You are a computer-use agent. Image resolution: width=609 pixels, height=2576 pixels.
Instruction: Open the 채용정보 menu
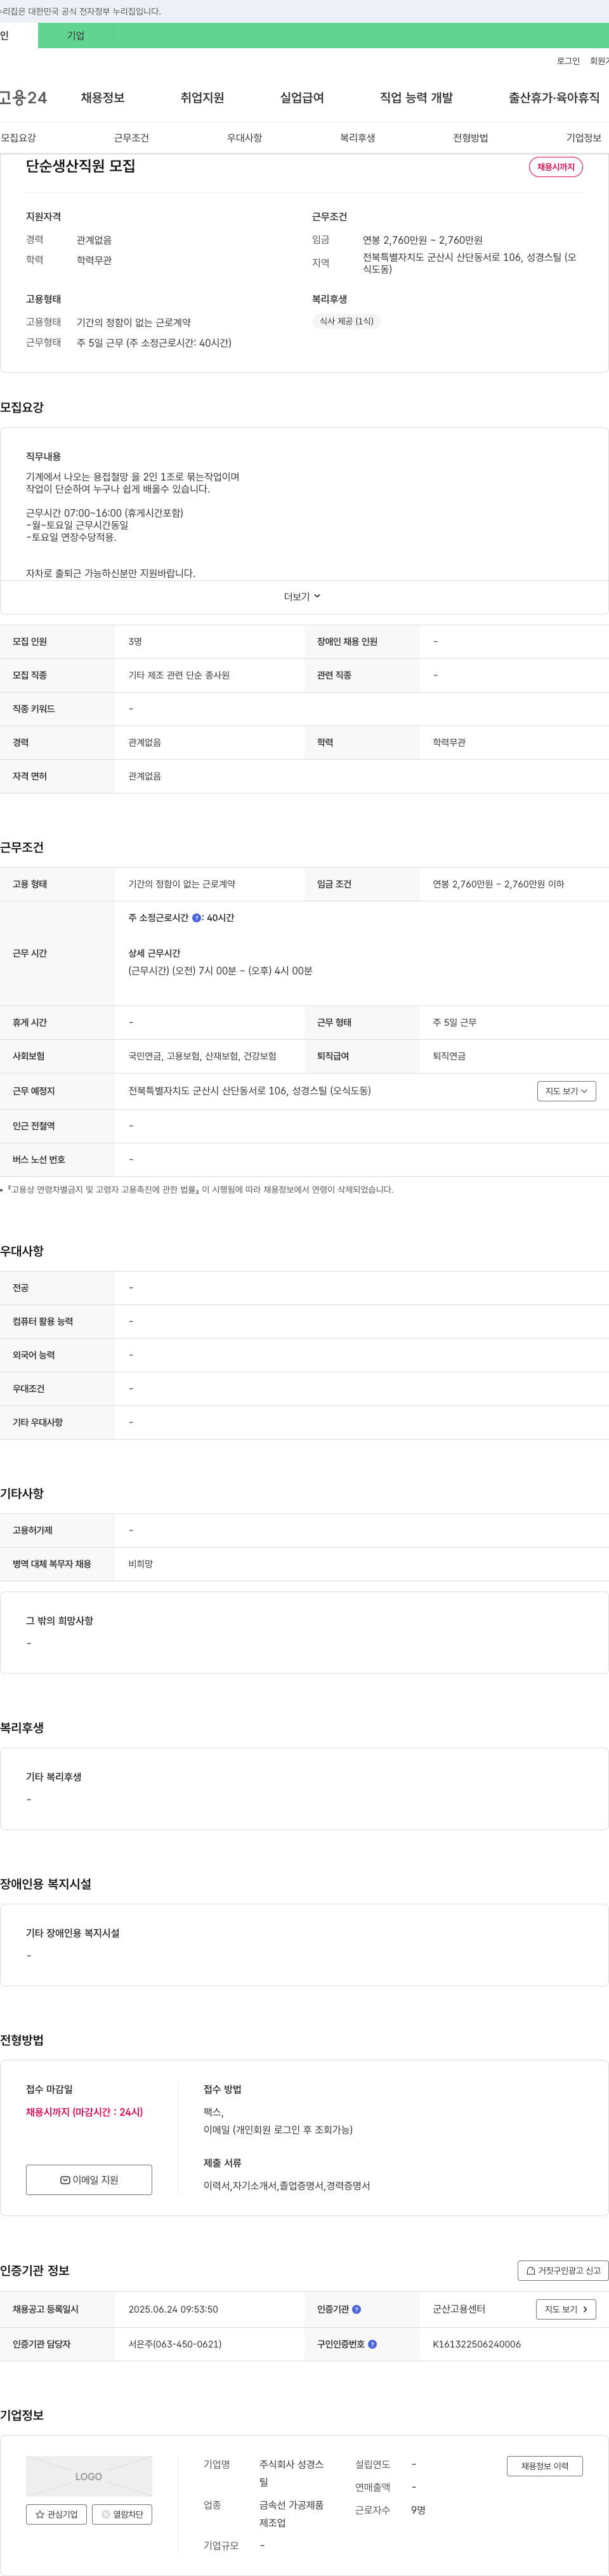click(x=103, y=97)
